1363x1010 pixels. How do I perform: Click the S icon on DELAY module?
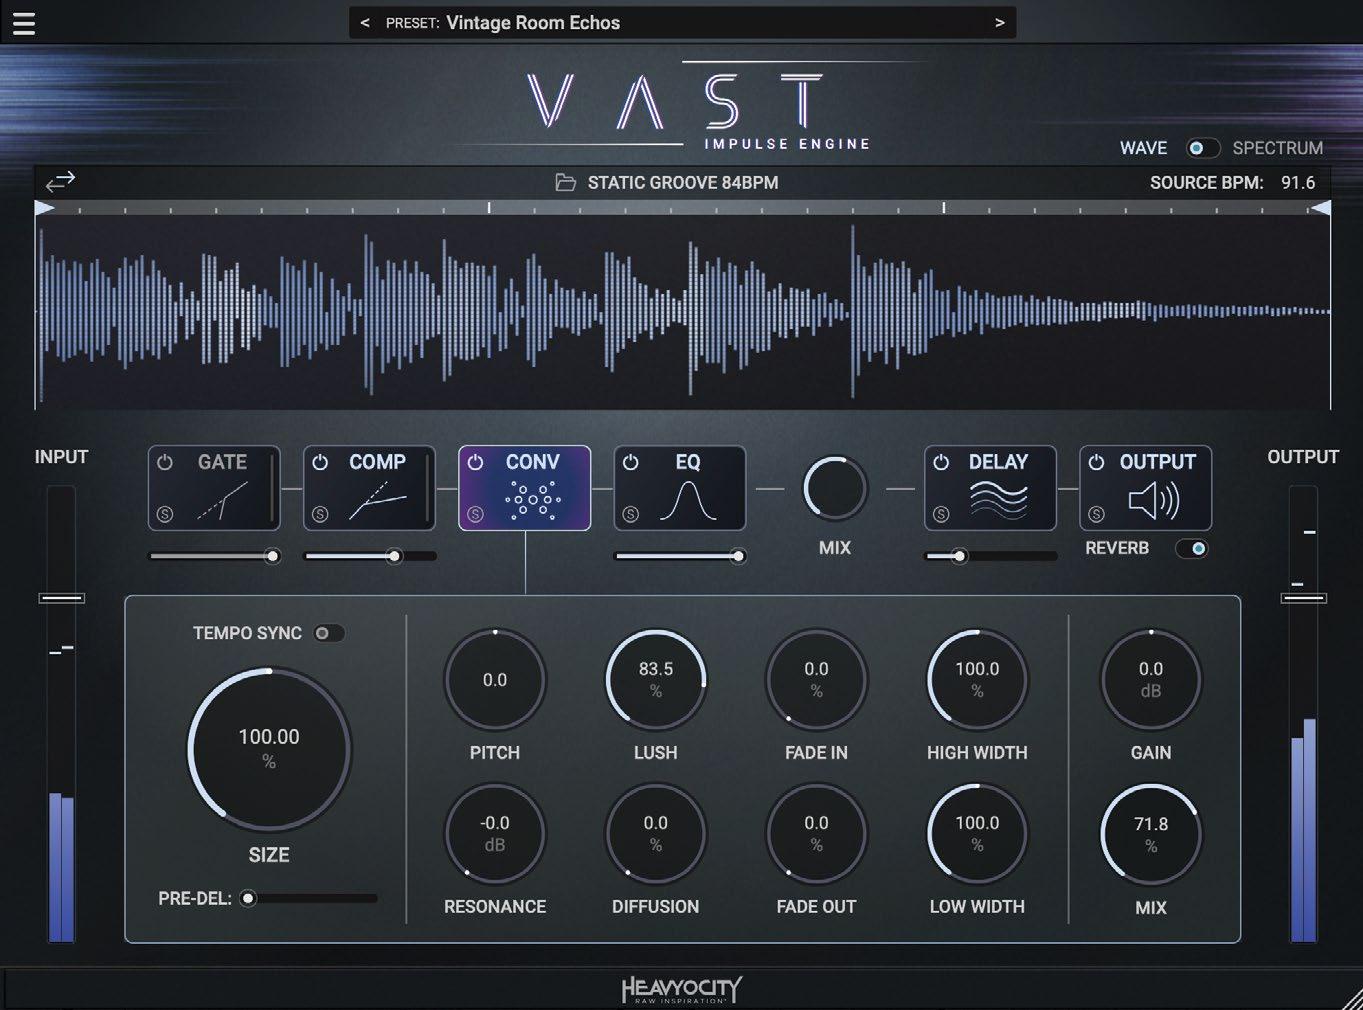pos(941,514)
